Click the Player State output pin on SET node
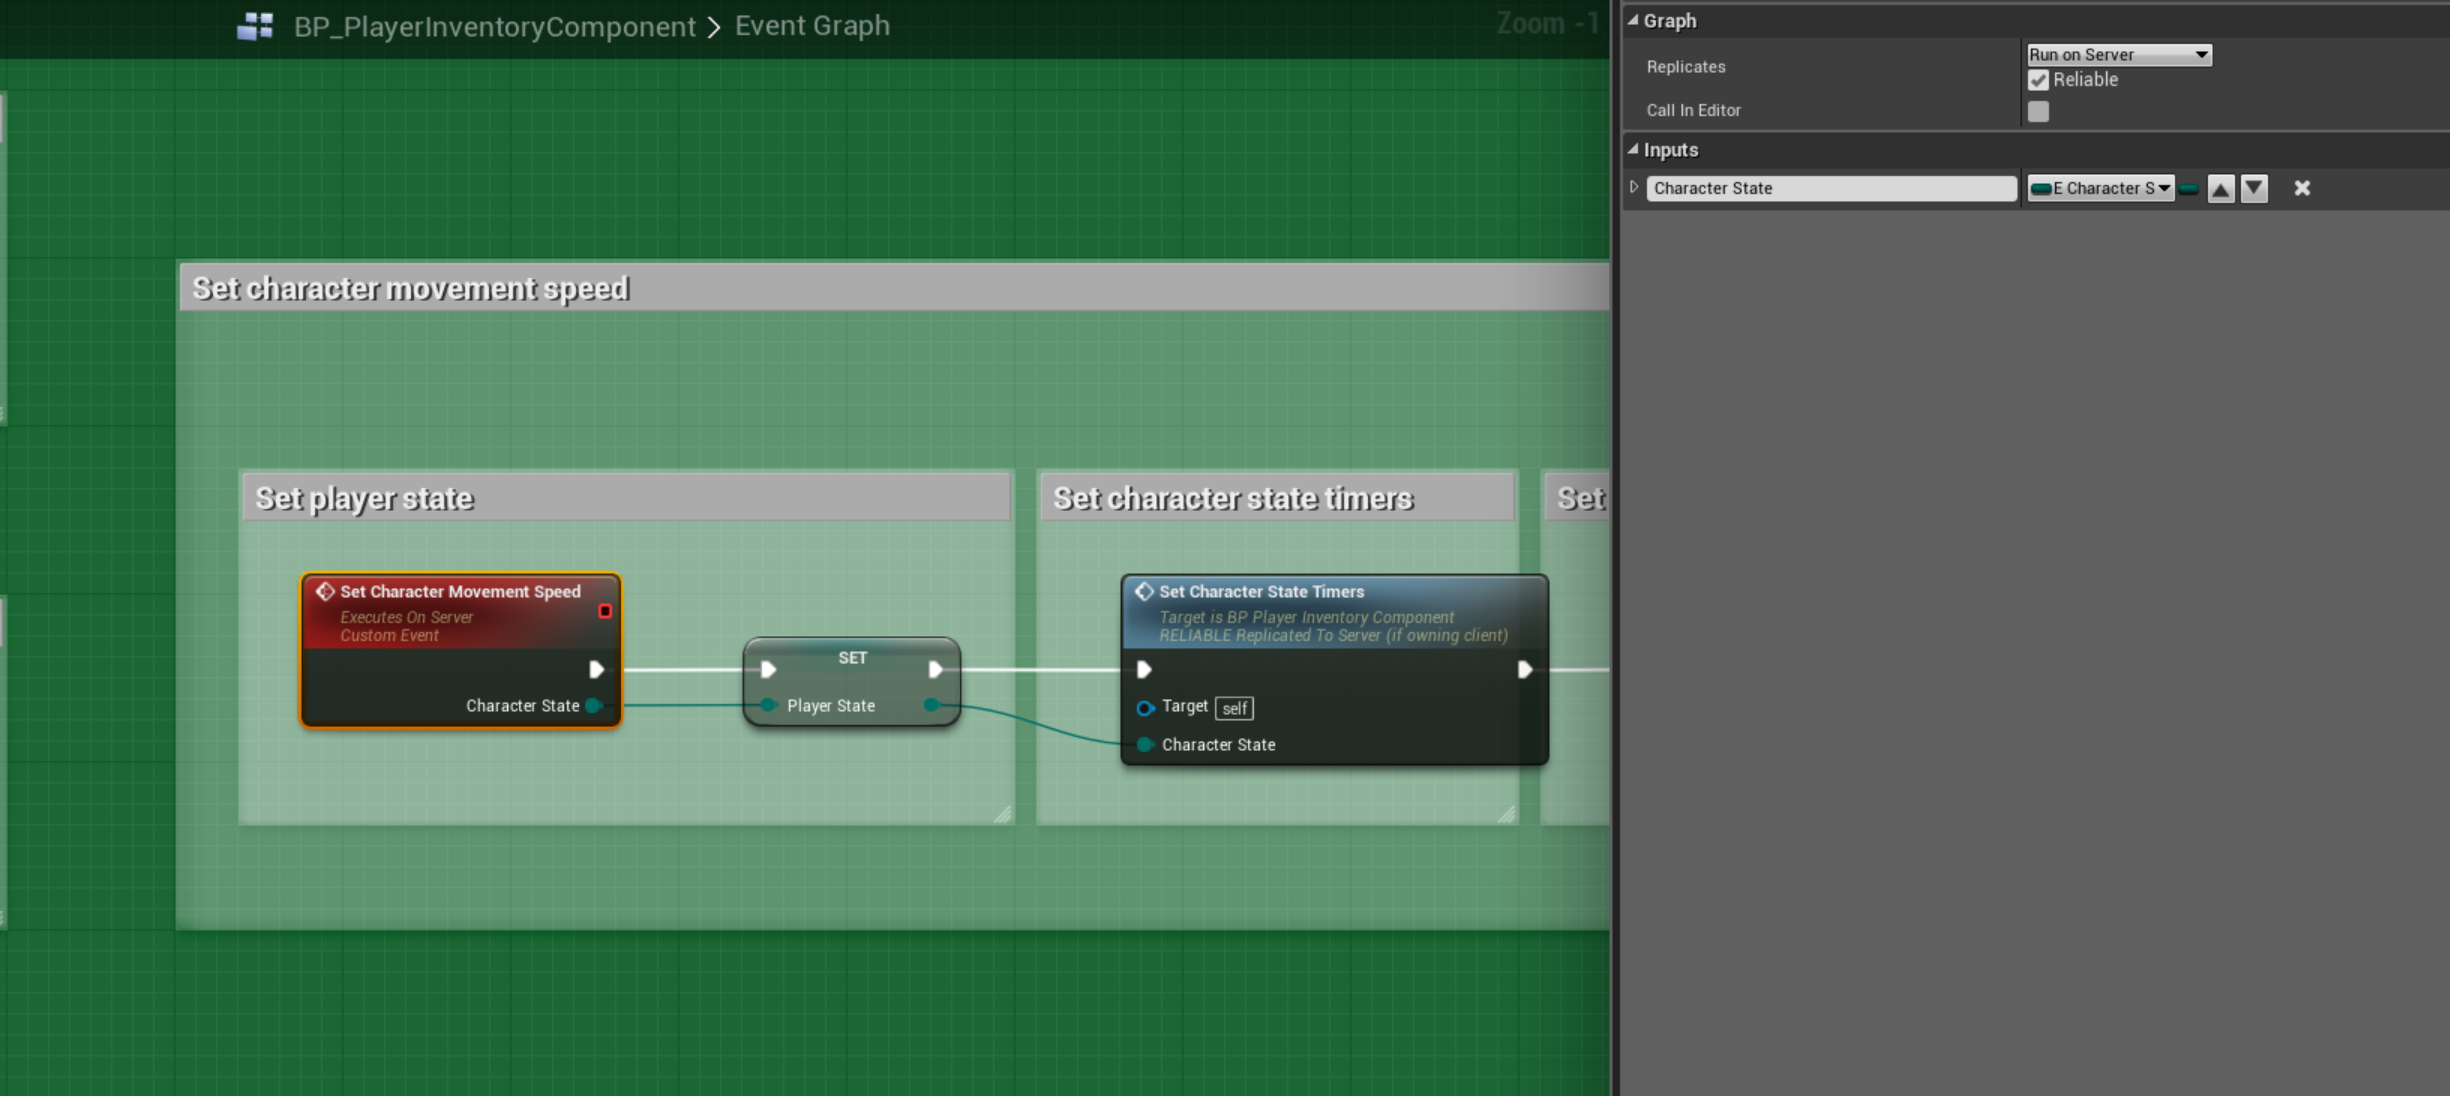The image size is (2450, 1096). [932, 705]
